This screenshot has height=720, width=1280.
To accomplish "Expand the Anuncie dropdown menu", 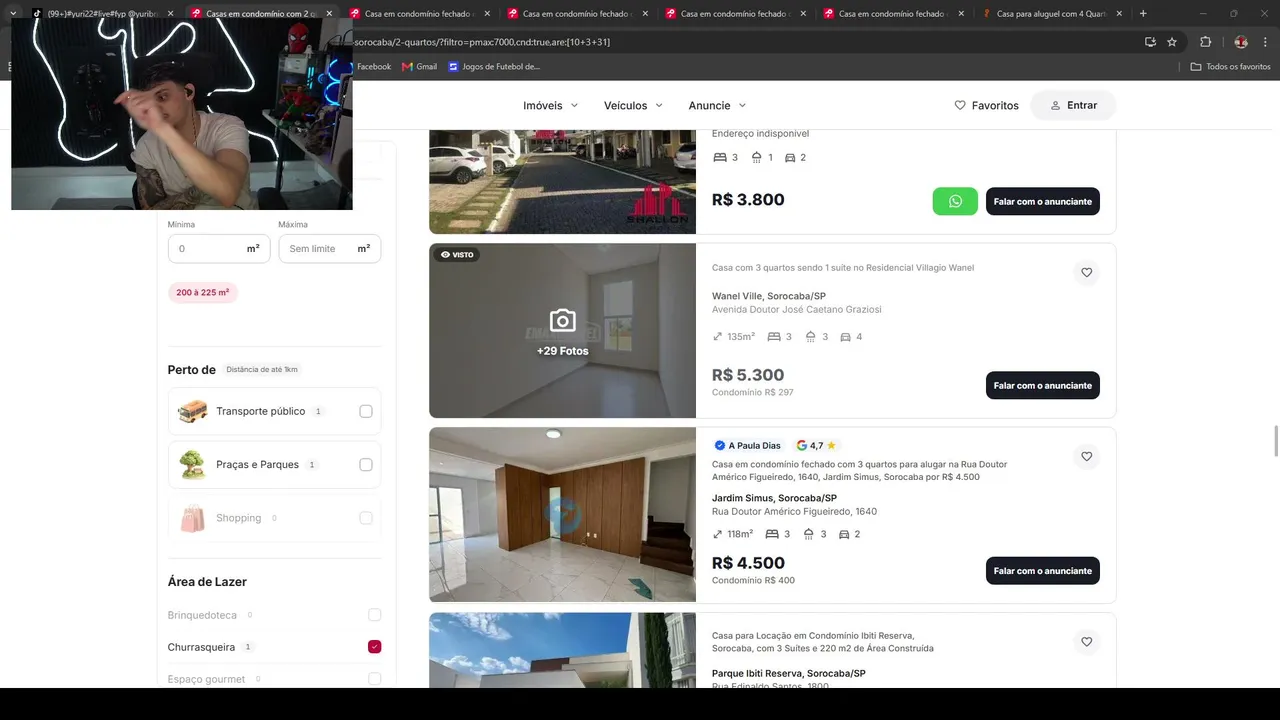I will point(718,105).
